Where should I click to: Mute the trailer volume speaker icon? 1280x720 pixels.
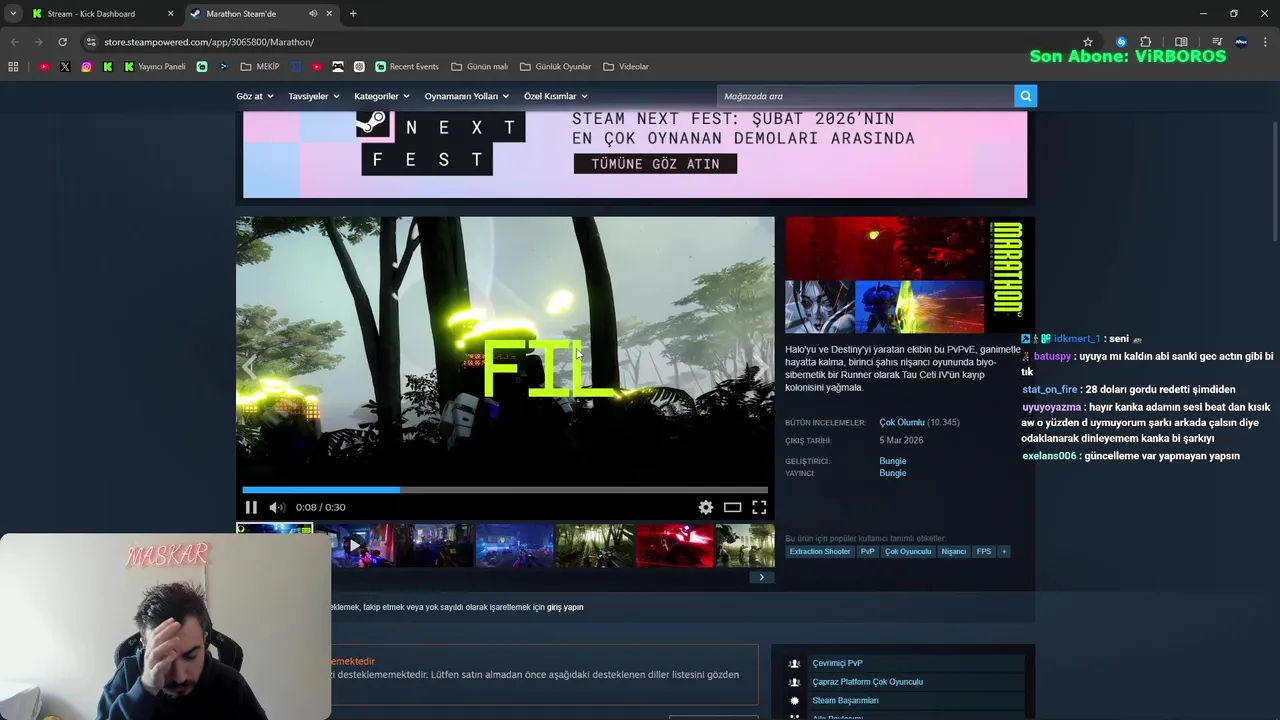click(277, 507)
